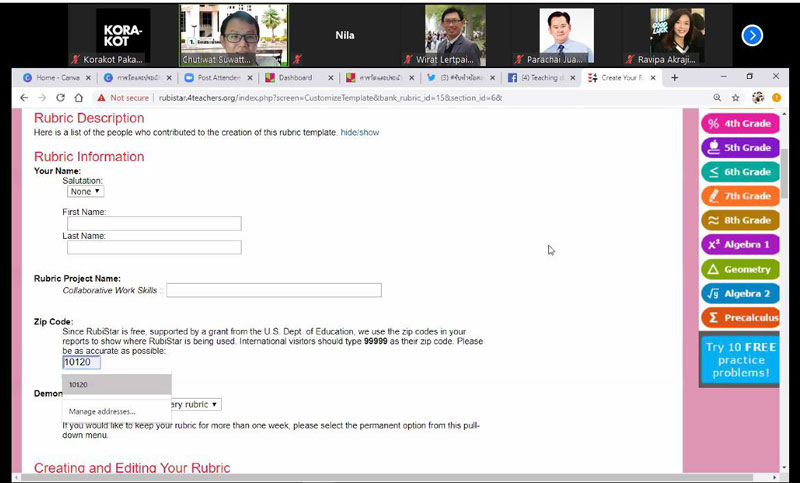Click the First Name text field
The height and width of the screenshot is (483, 800).
[x=153, y=224]
